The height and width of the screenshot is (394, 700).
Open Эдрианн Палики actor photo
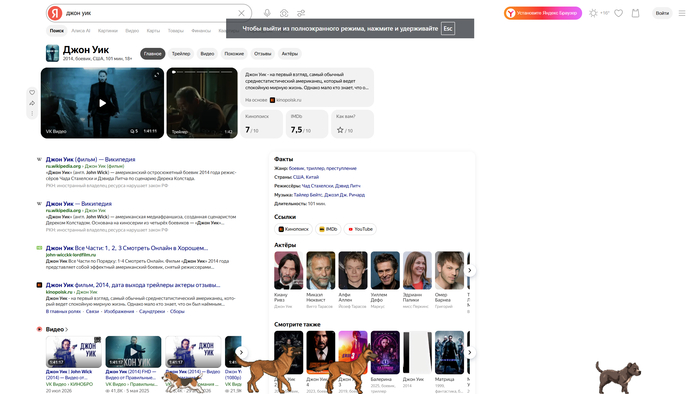coord(417,270)
